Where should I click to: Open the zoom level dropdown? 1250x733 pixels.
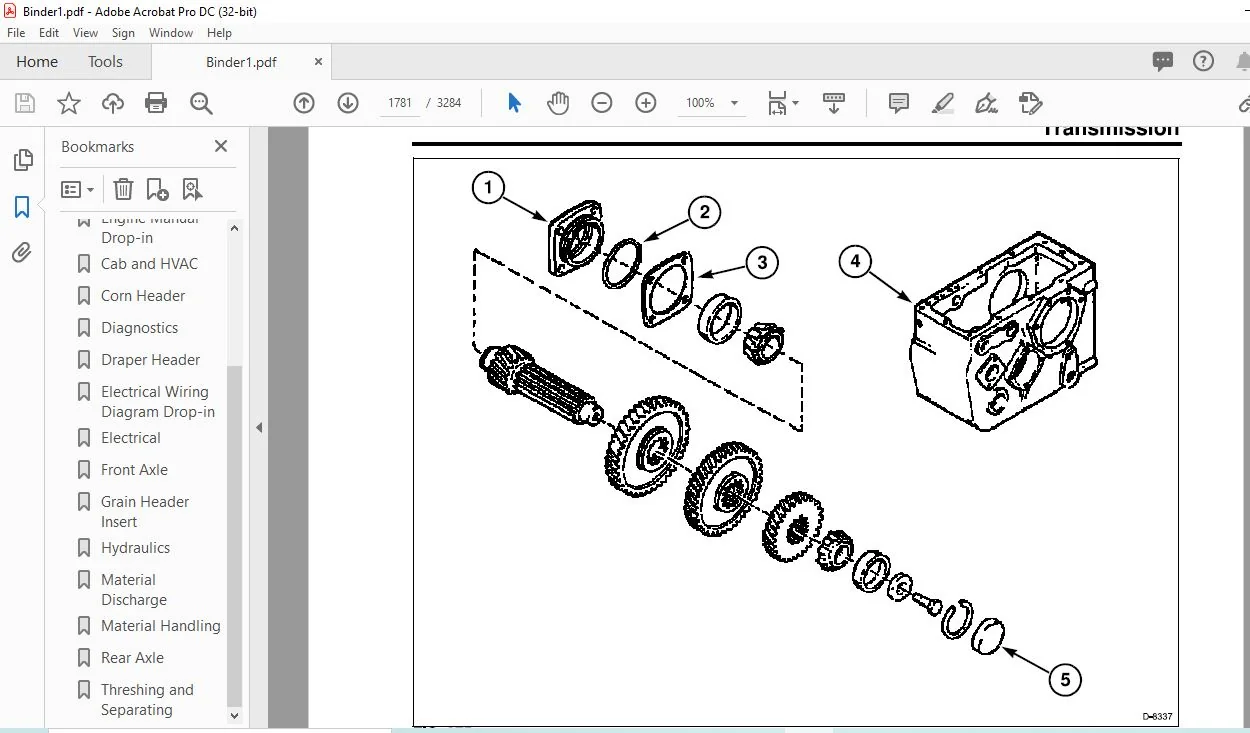[734, 103]
